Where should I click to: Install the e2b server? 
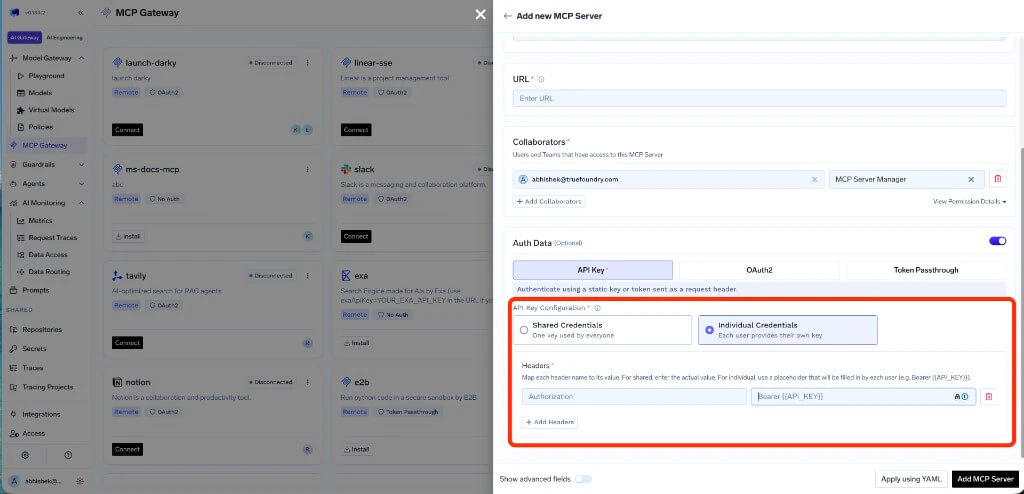pos(357,449)
